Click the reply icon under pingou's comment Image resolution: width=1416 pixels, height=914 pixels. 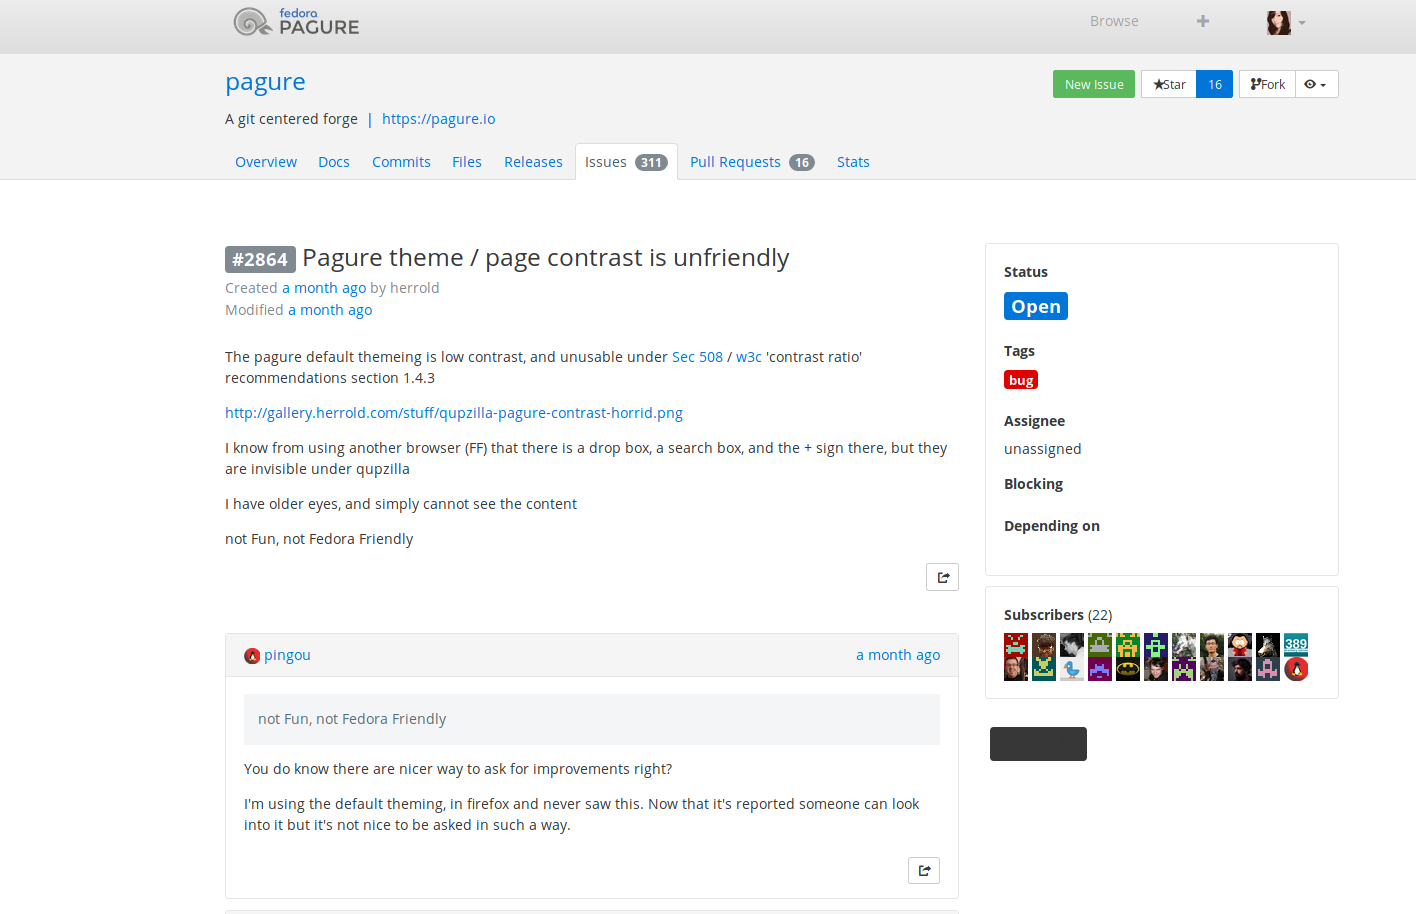[x=924, y=870]
